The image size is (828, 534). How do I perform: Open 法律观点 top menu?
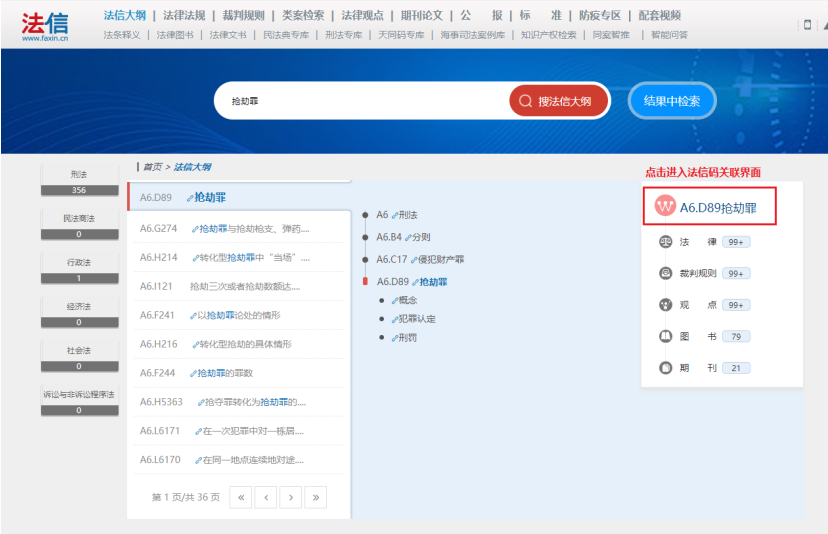(x=362, y=15)
